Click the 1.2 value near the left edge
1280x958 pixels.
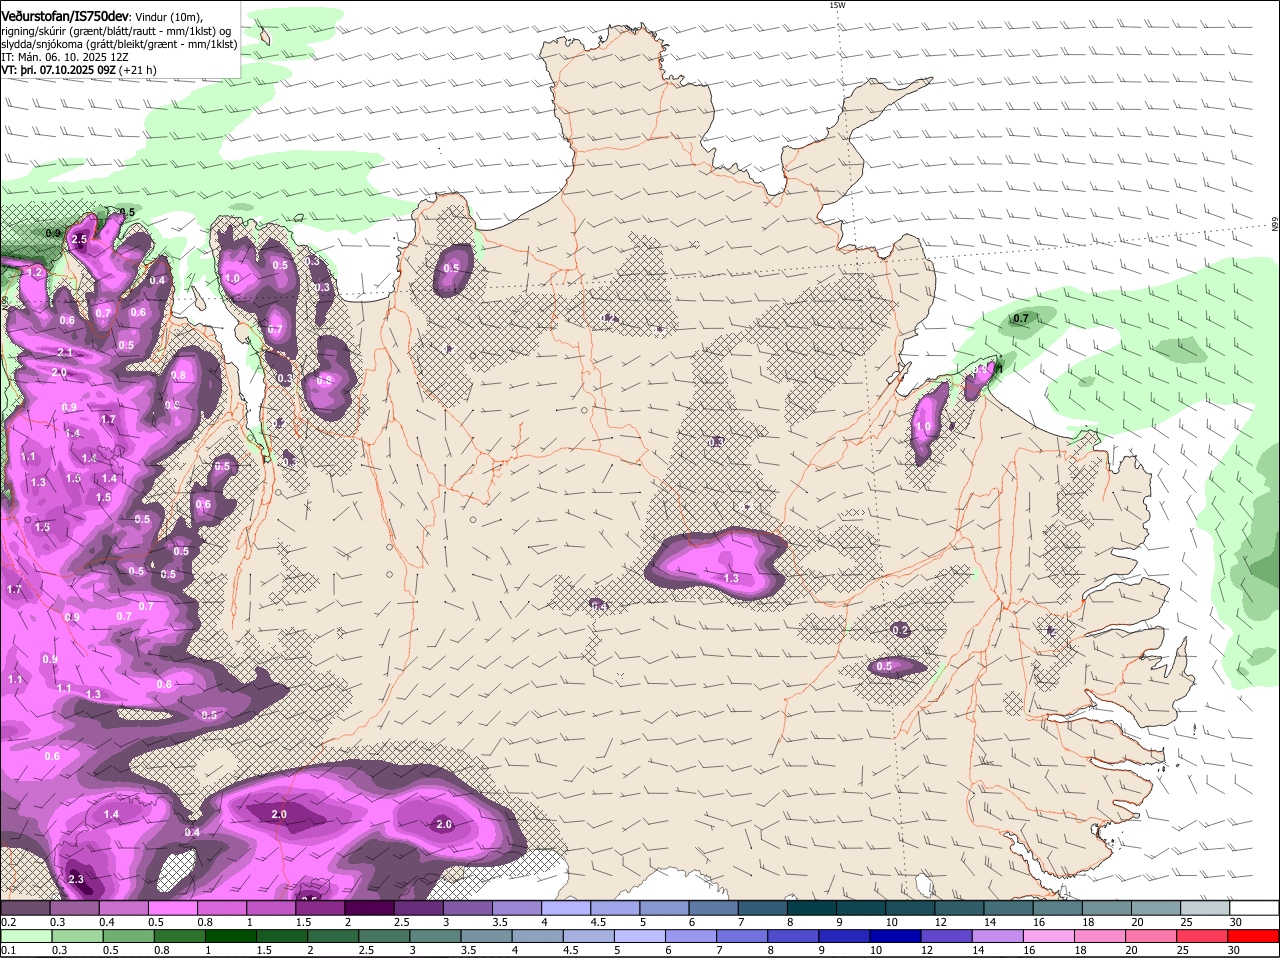point(33,272)
